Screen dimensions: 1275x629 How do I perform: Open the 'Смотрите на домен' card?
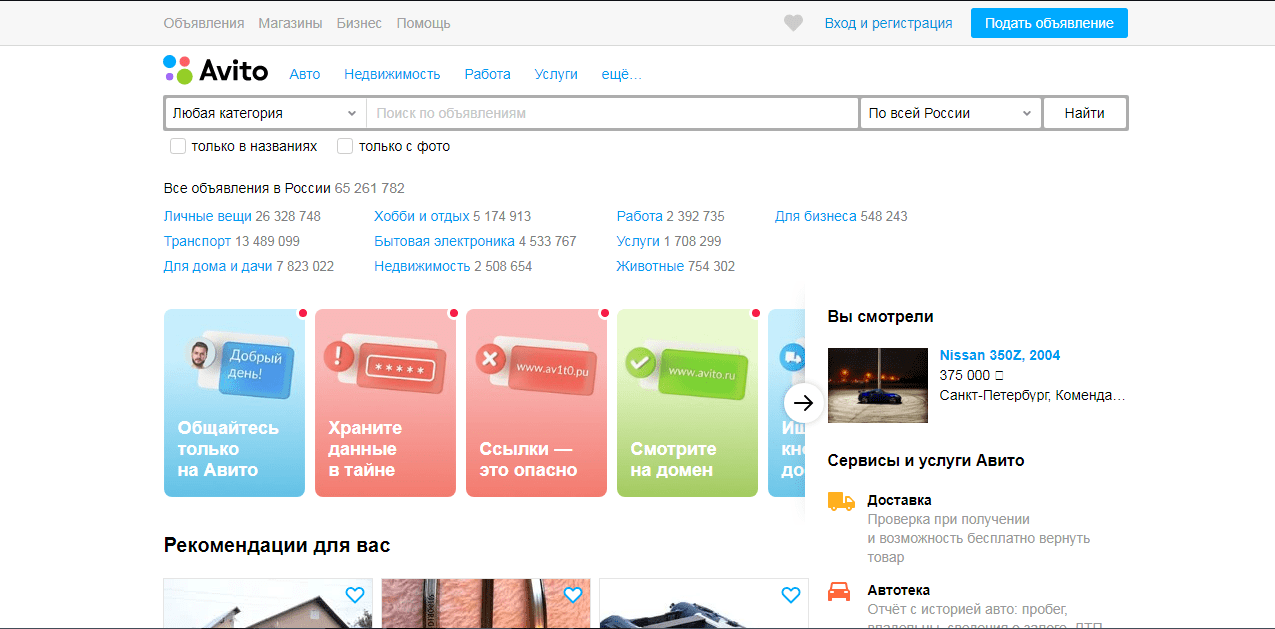pyautogui.click(x=687, y=403)
